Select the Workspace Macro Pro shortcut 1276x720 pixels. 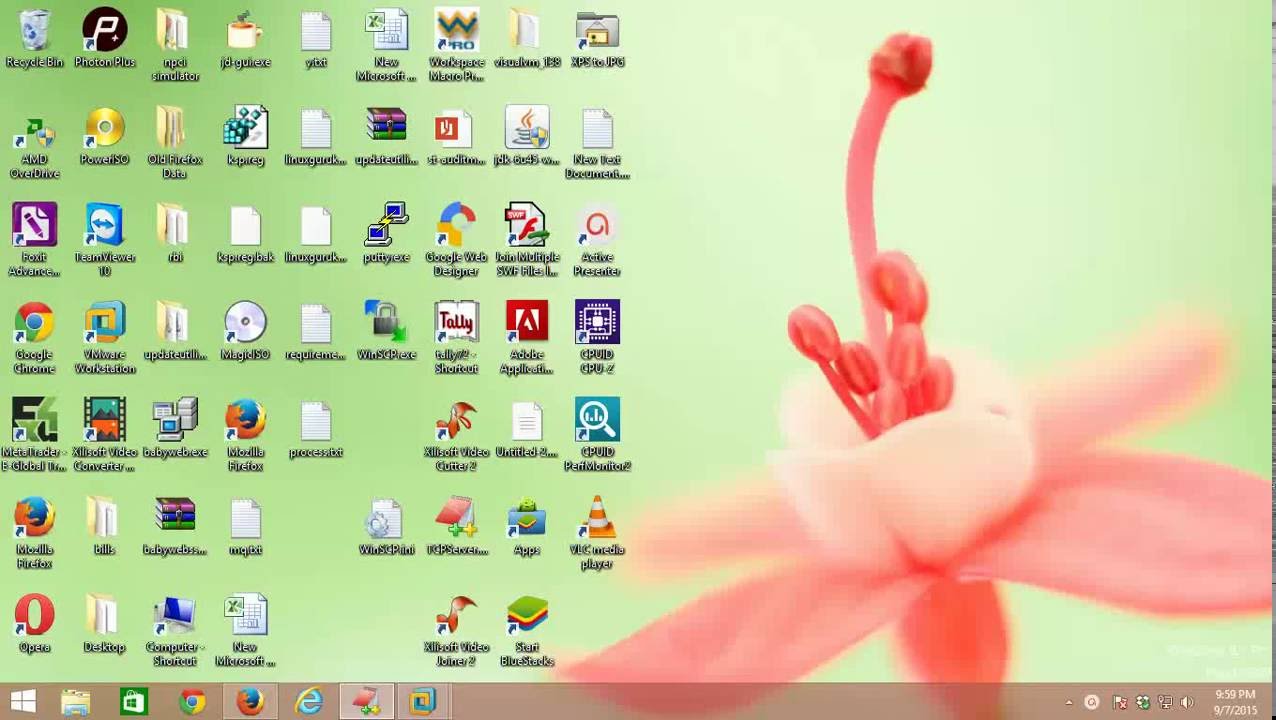click(x=456, y=30)
